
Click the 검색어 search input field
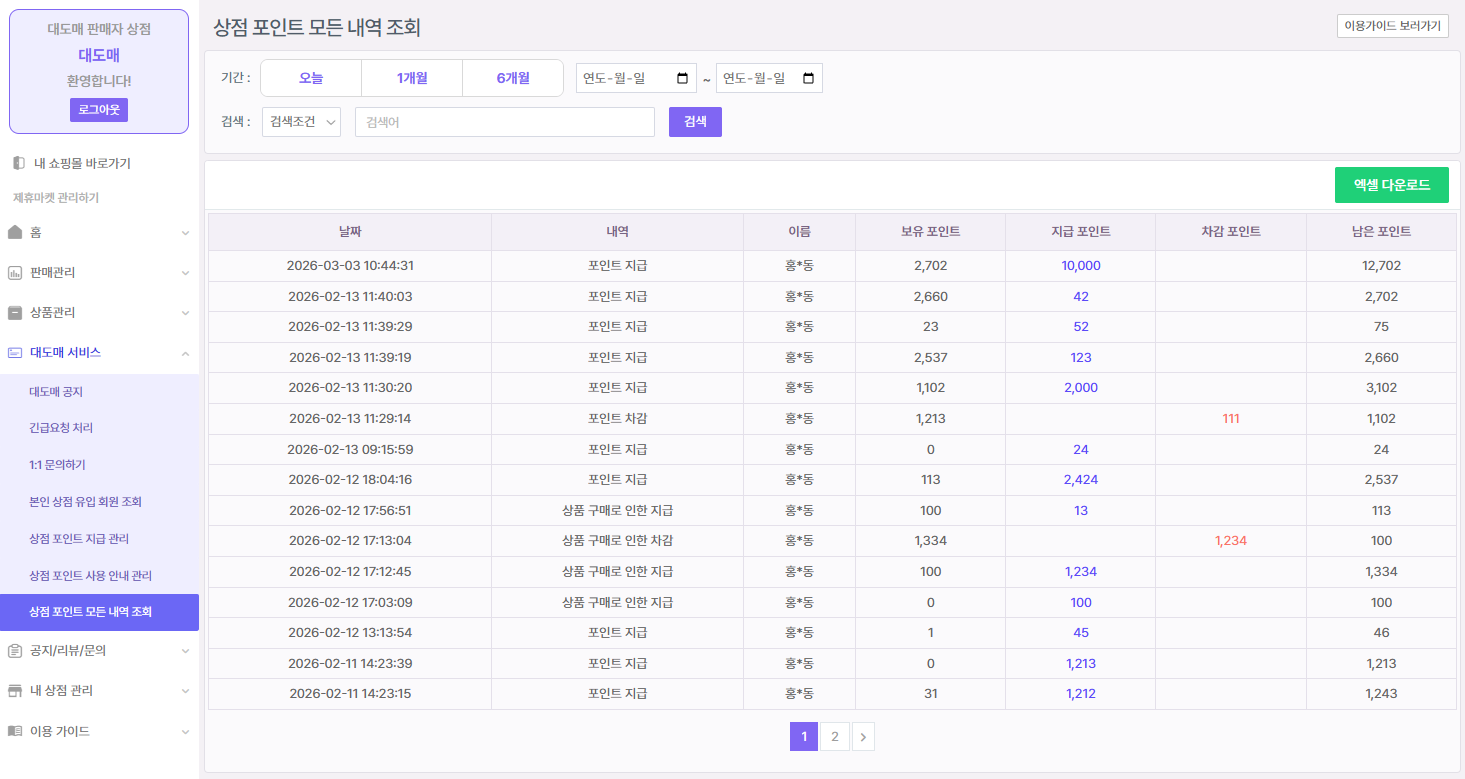[504, 122]
